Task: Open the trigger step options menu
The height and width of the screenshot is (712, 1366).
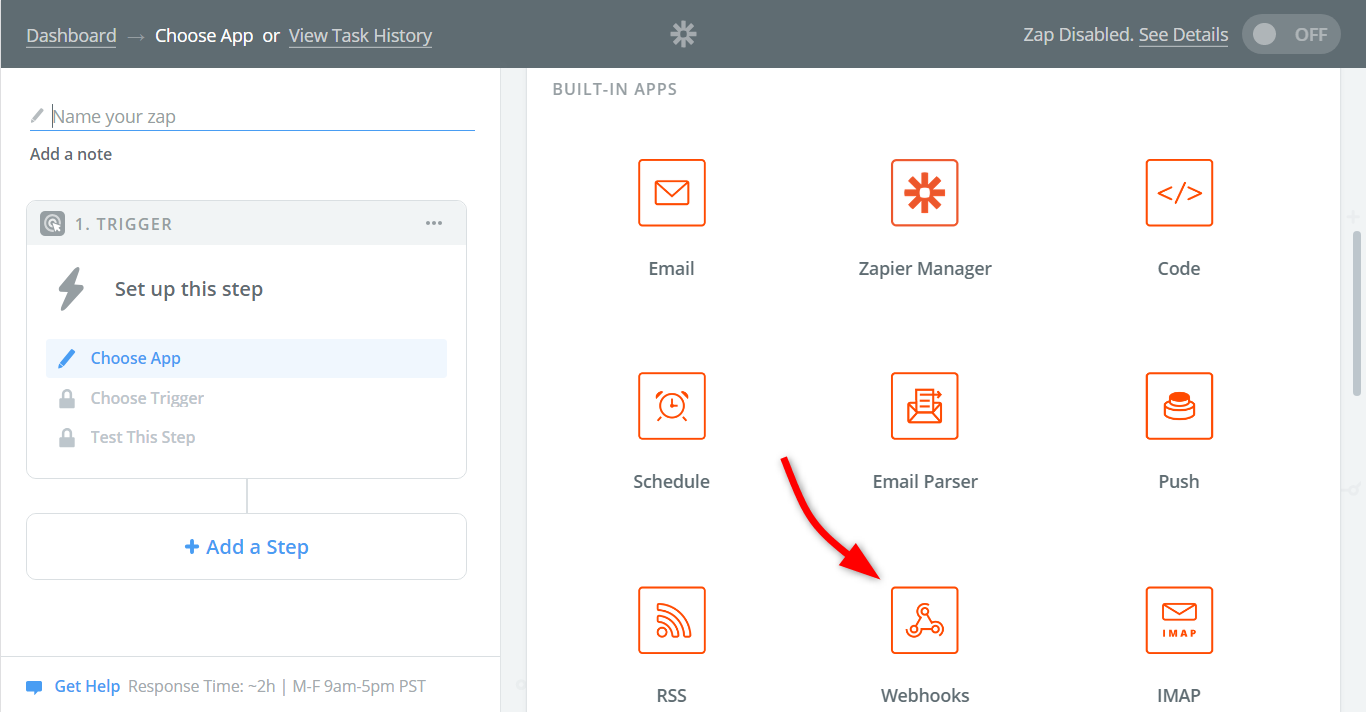Action: point(434,223)
